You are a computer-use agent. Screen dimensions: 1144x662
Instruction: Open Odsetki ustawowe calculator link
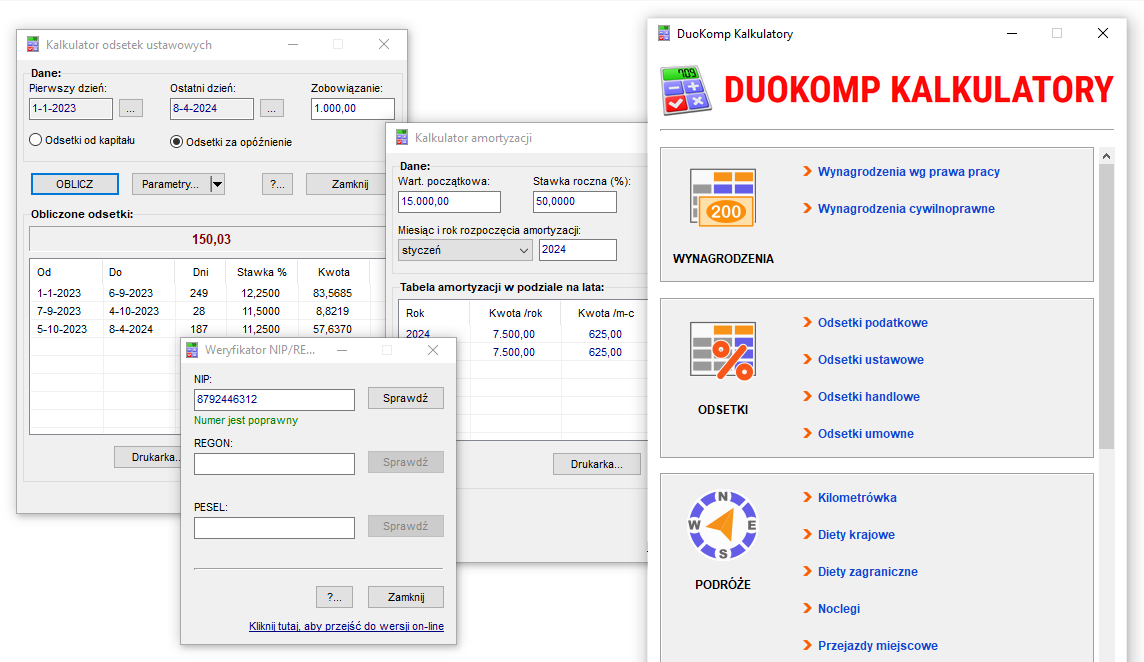click(x=870, y=360)
